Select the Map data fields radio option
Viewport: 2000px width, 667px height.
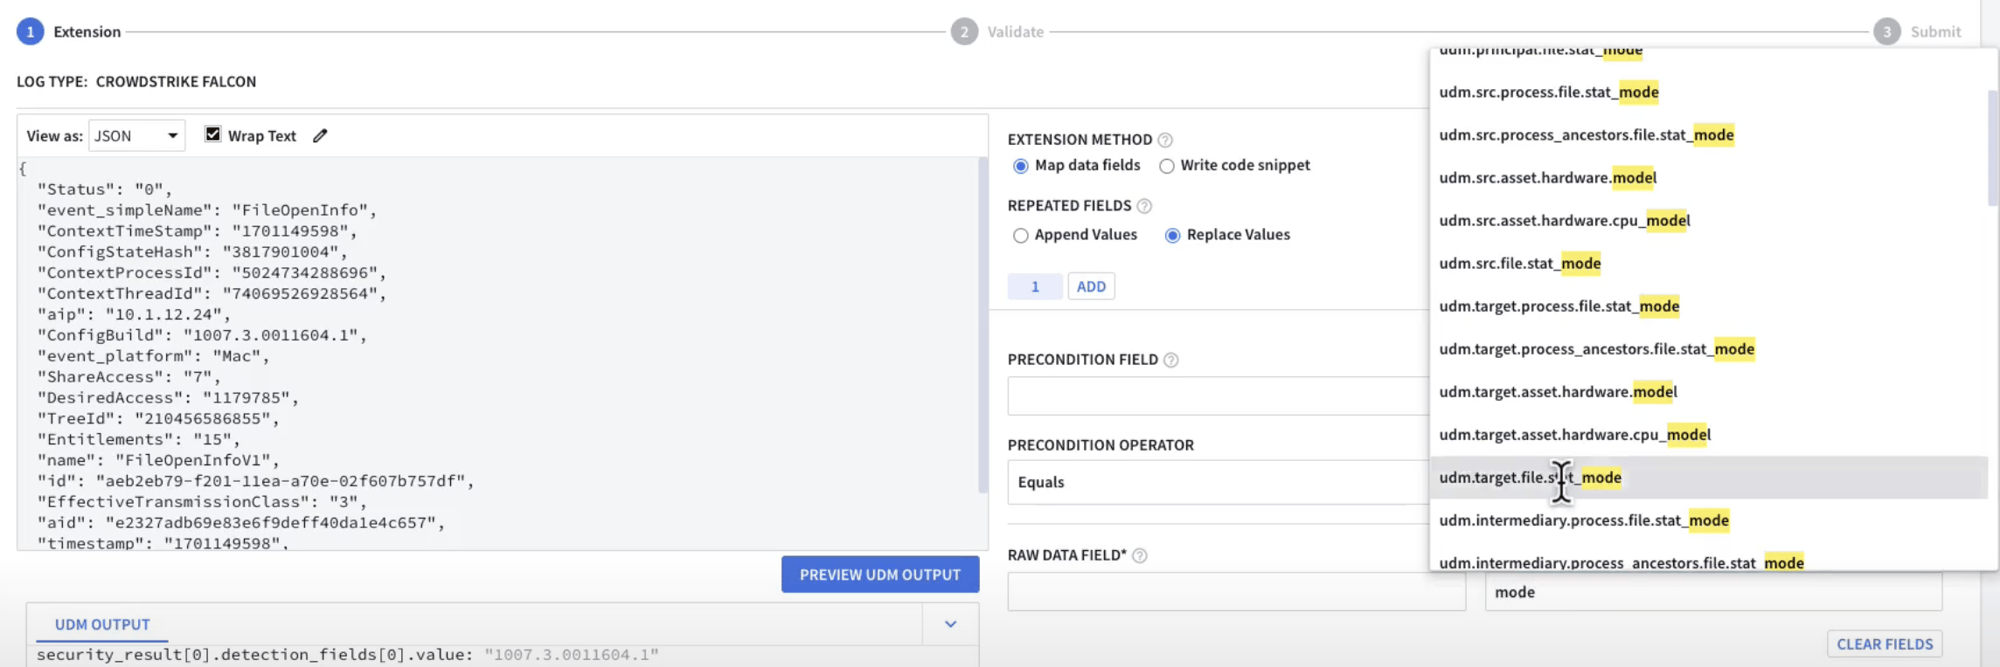tap(1021, 166)
